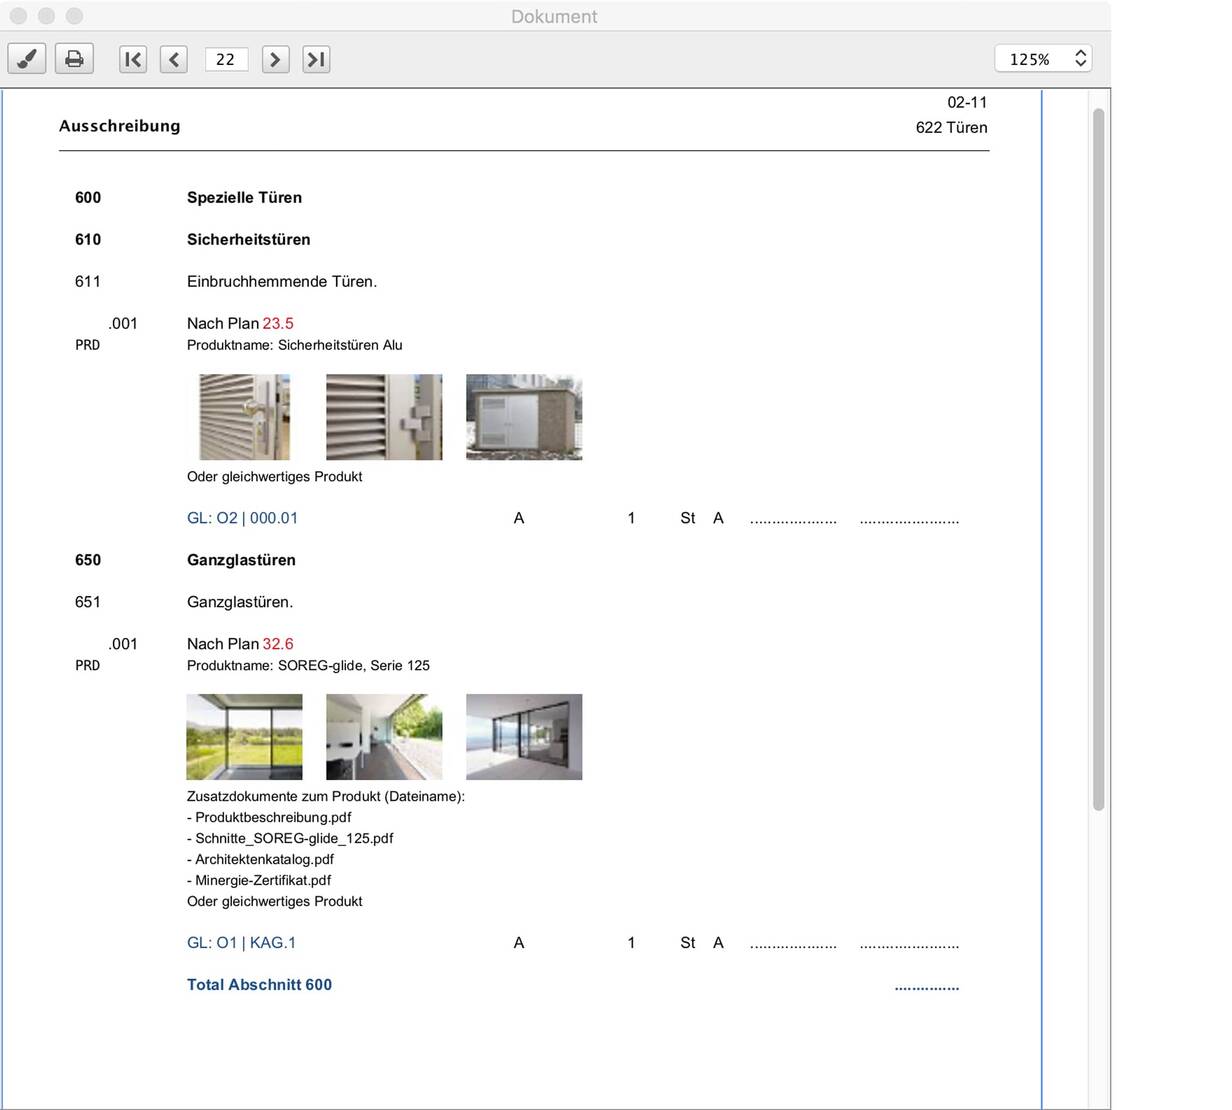Advance to the next page
Image resolution: width=1232 pixels, height=1110 pixels.
(x=275, y=59)
